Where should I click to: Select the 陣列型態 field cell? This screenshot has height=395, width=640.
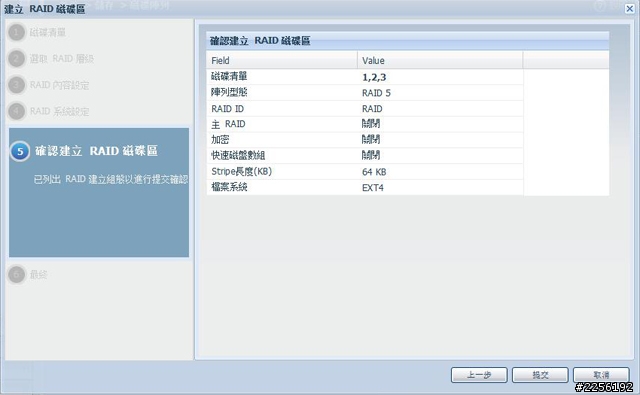click(282, 93)
